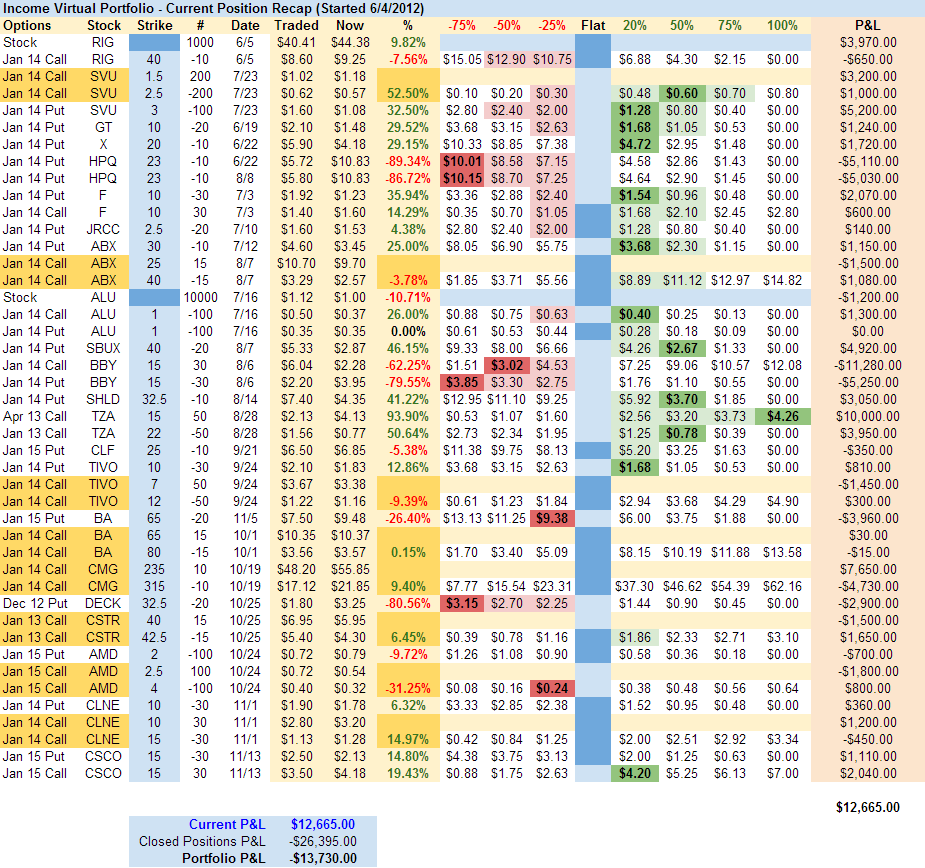Select the Flat column header

click(592, 25)
